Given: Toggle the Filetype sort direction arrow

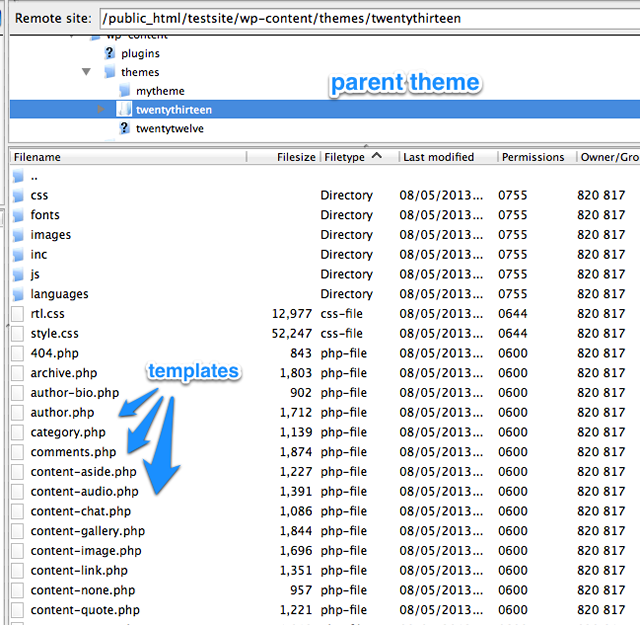Looking at the screenshot, I should 377,156.
